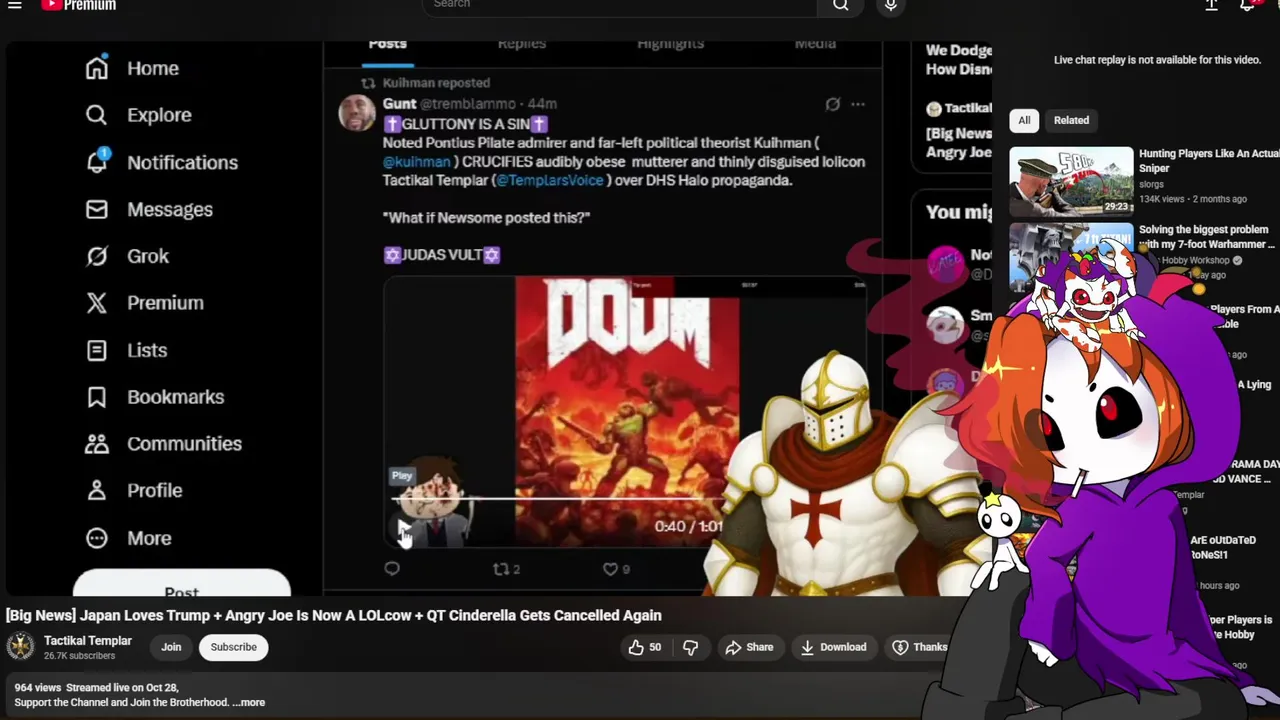
Task: Click the YouTube Premium logo
Action: click(79, 5)
